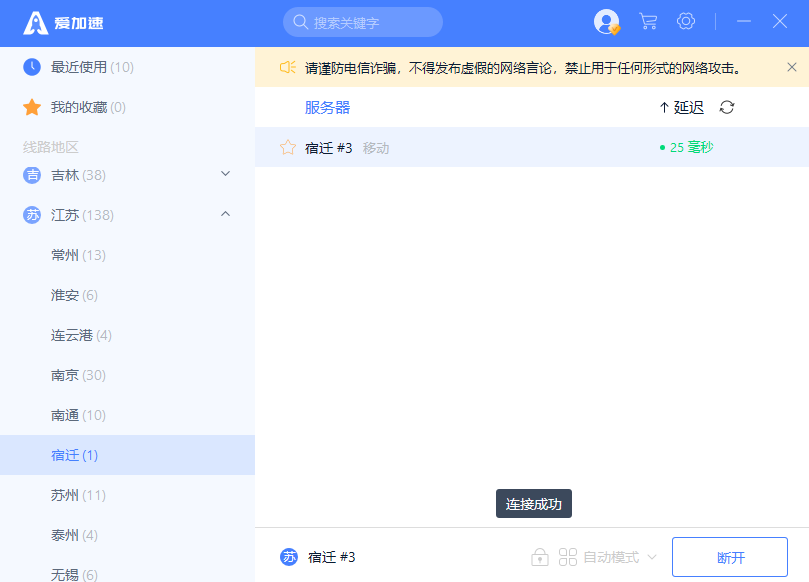
Task: Click the 苏 badge in bottom bar
Action: 289,557
